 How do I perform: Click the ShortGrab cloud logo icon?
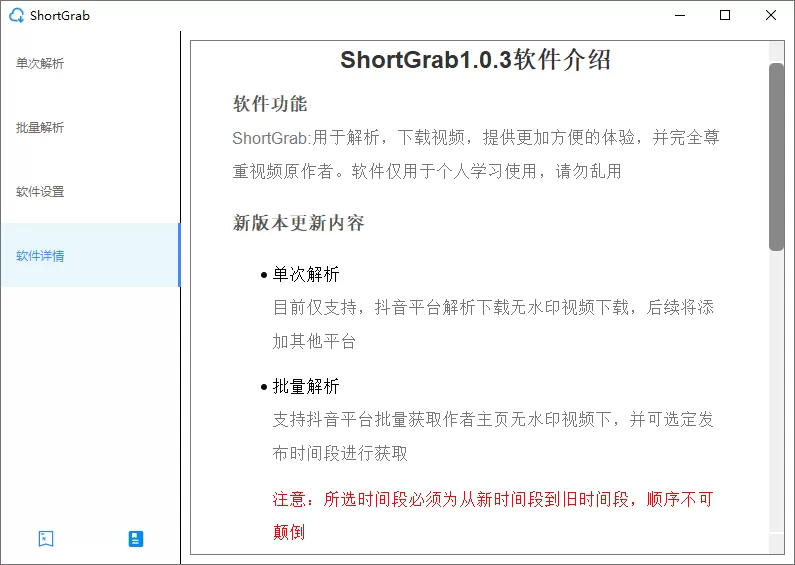click(x=17, y=15)
